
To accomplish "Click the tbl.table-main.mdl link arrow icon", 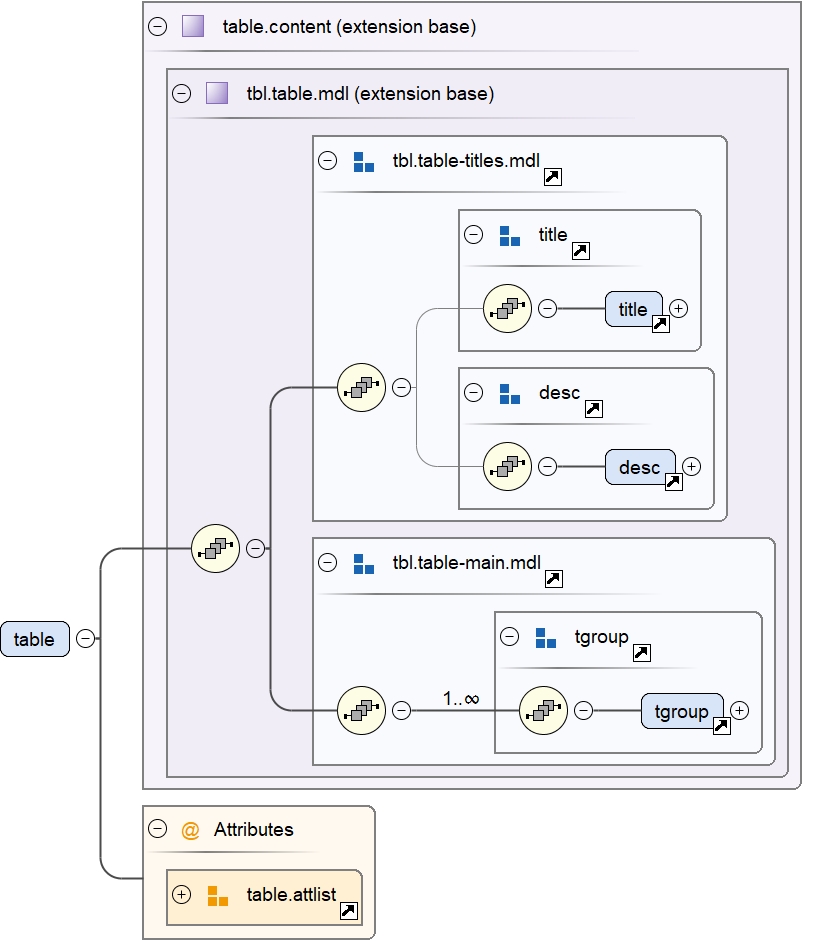I will (x=553, y=579).
